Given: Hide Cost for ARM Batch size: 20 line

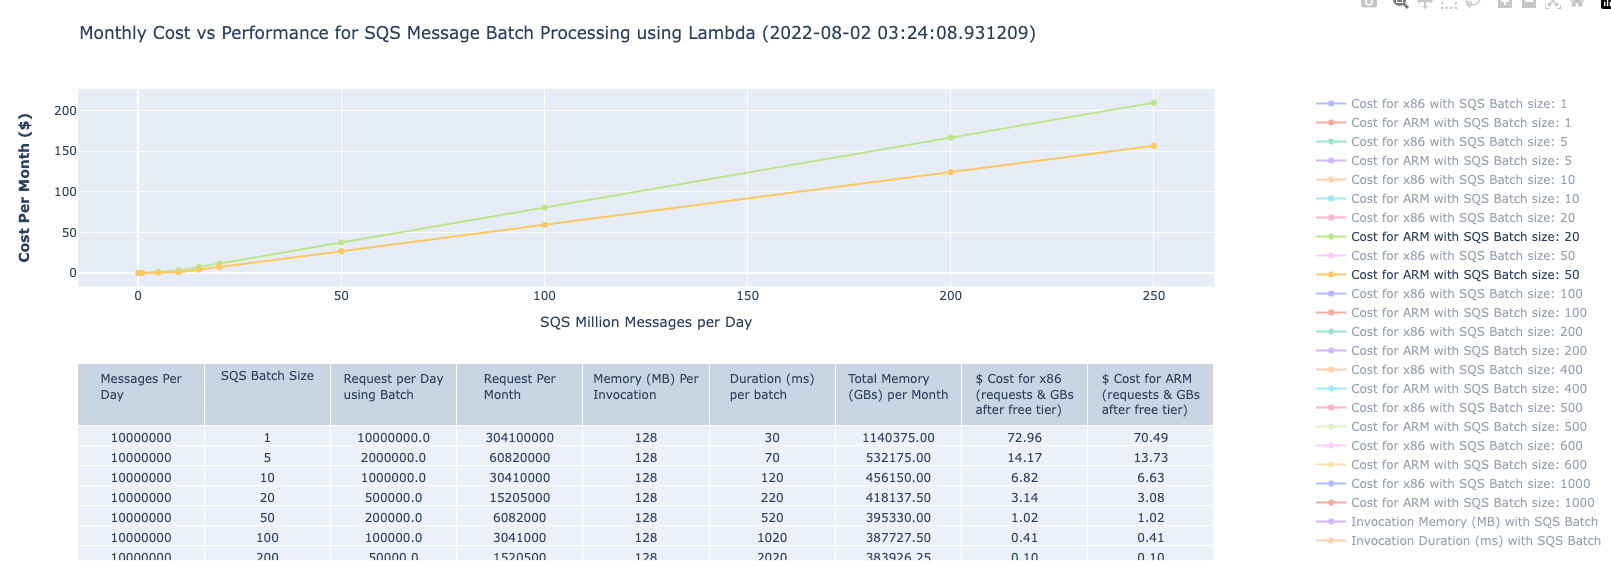Looking at the screenshot, I should tap(1448, 237).
